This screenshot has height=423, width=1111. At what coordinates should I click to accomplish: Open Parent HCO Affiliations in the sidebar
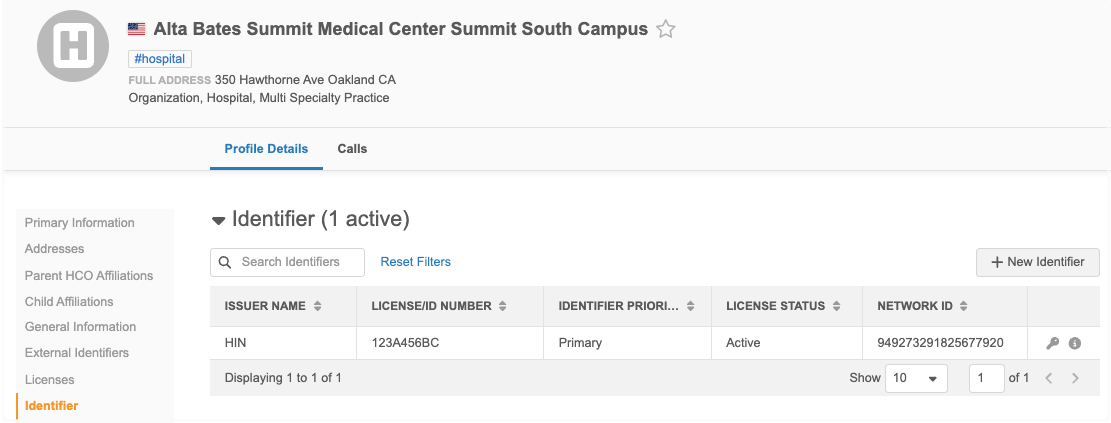[89, 276]
